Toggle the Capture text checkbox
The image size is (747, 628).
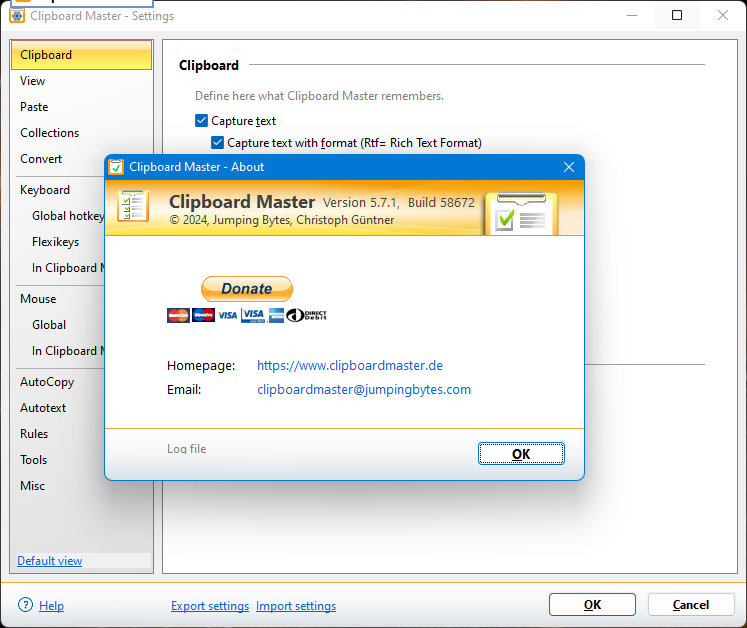click(201, 121)
